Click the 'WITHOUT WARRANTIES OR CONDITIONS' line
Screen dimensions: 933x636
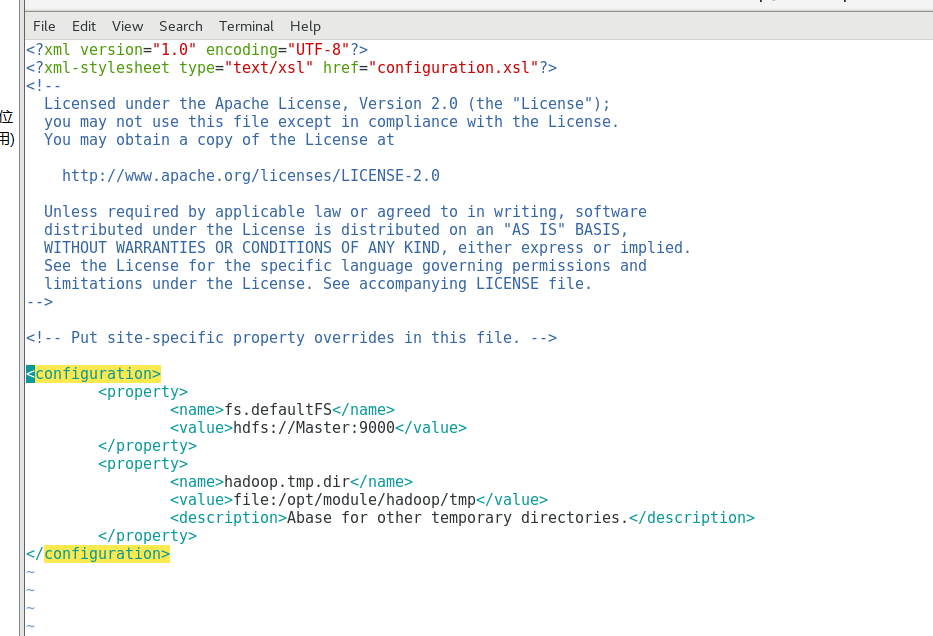coord(367,247)
